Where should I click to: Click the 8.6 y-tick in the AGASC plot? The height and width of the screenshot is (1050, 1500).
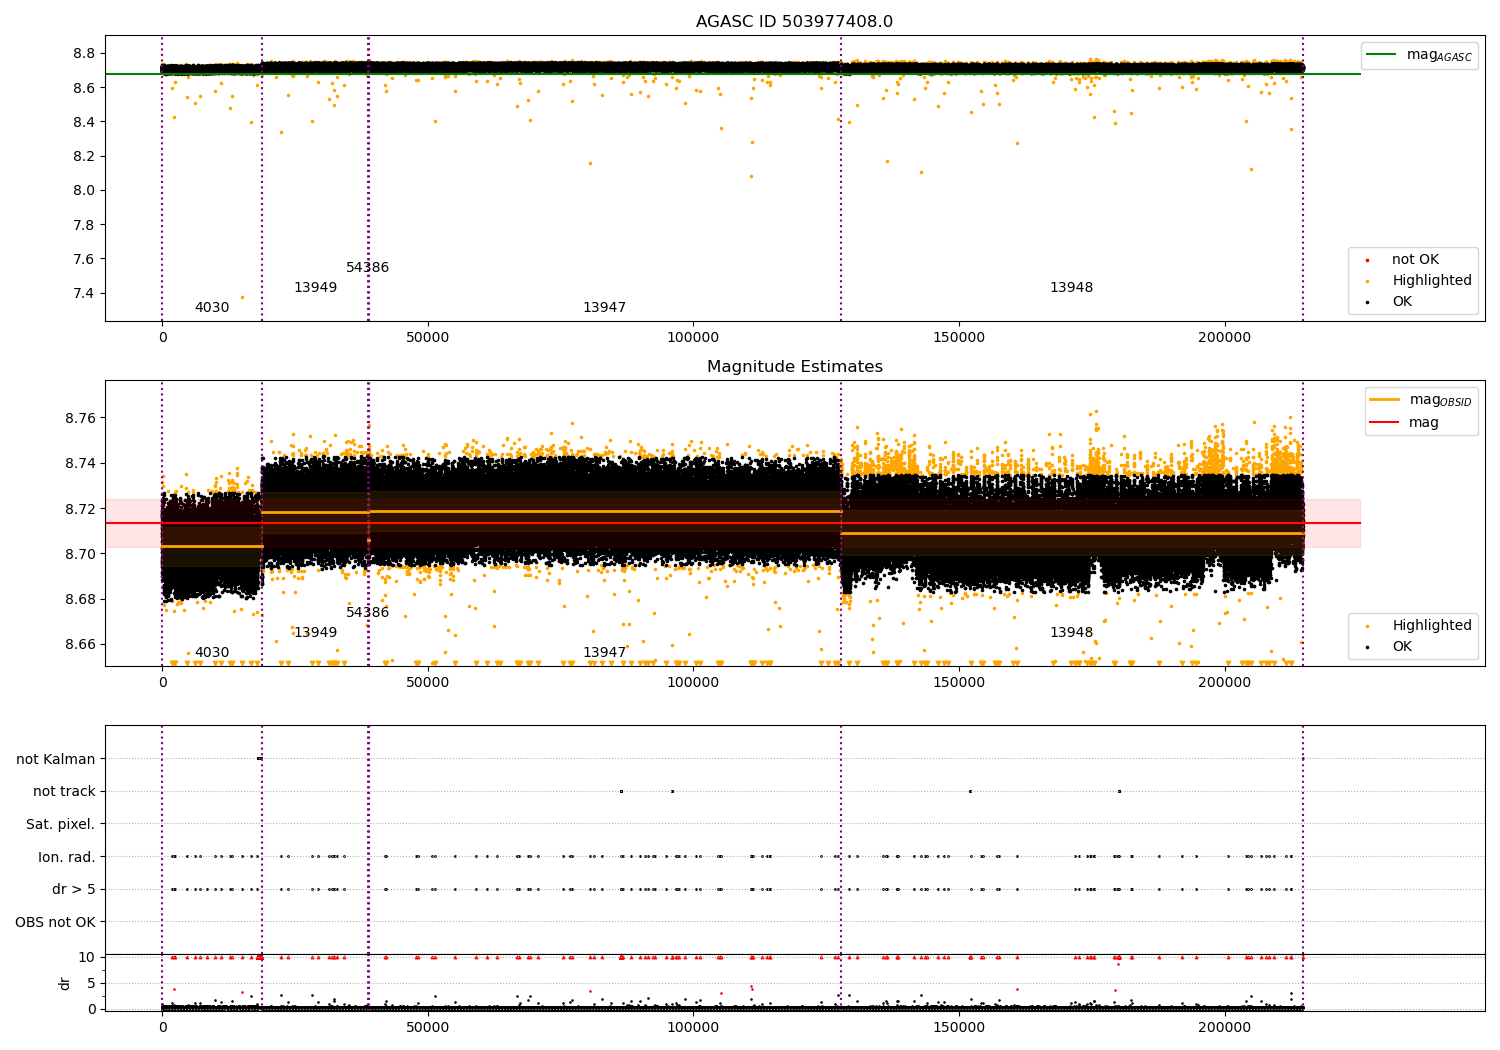(x=84, y=88)
